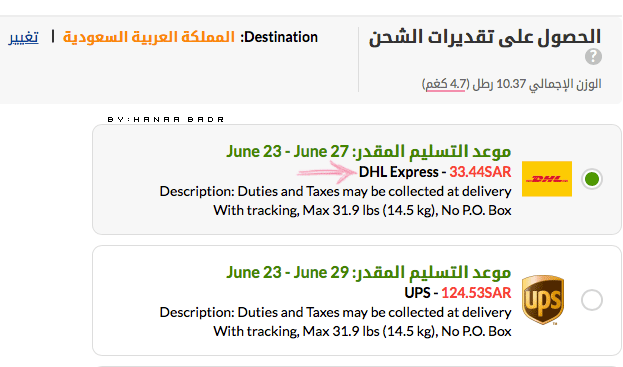The width and height of the screenshot is (623, 367).
Task: Click the June 23 - June 29 delivery estimate
Action: point(287,272)
